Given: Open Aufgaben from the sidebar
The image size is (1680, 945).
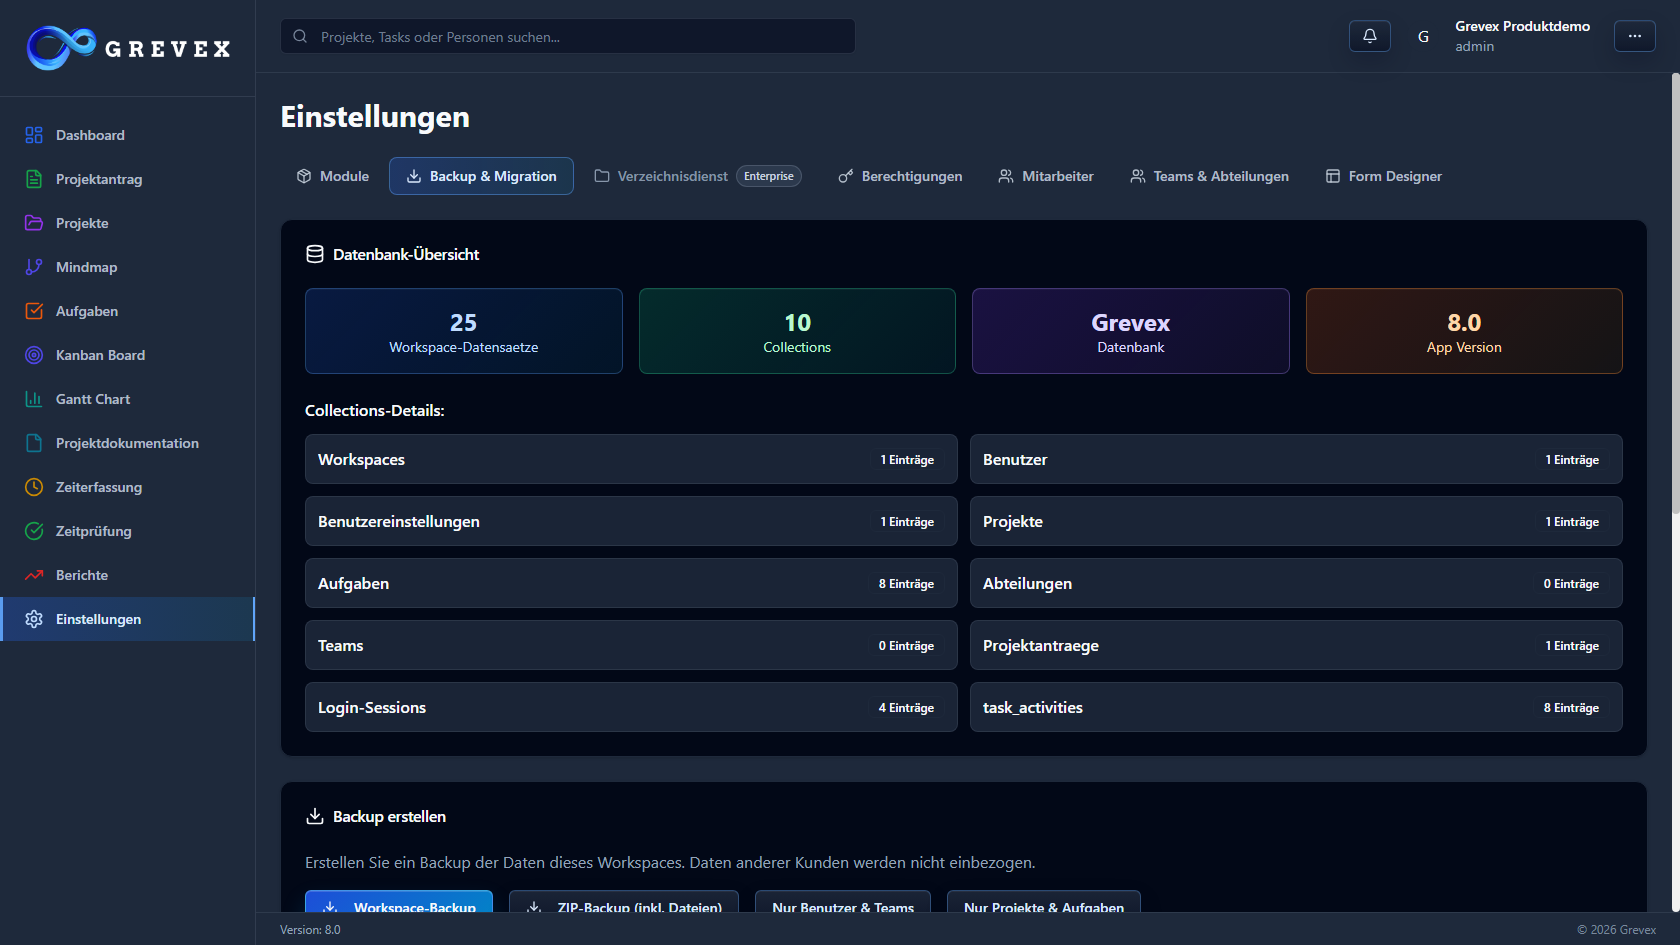Looking at the screenshot, I should 128,311.
